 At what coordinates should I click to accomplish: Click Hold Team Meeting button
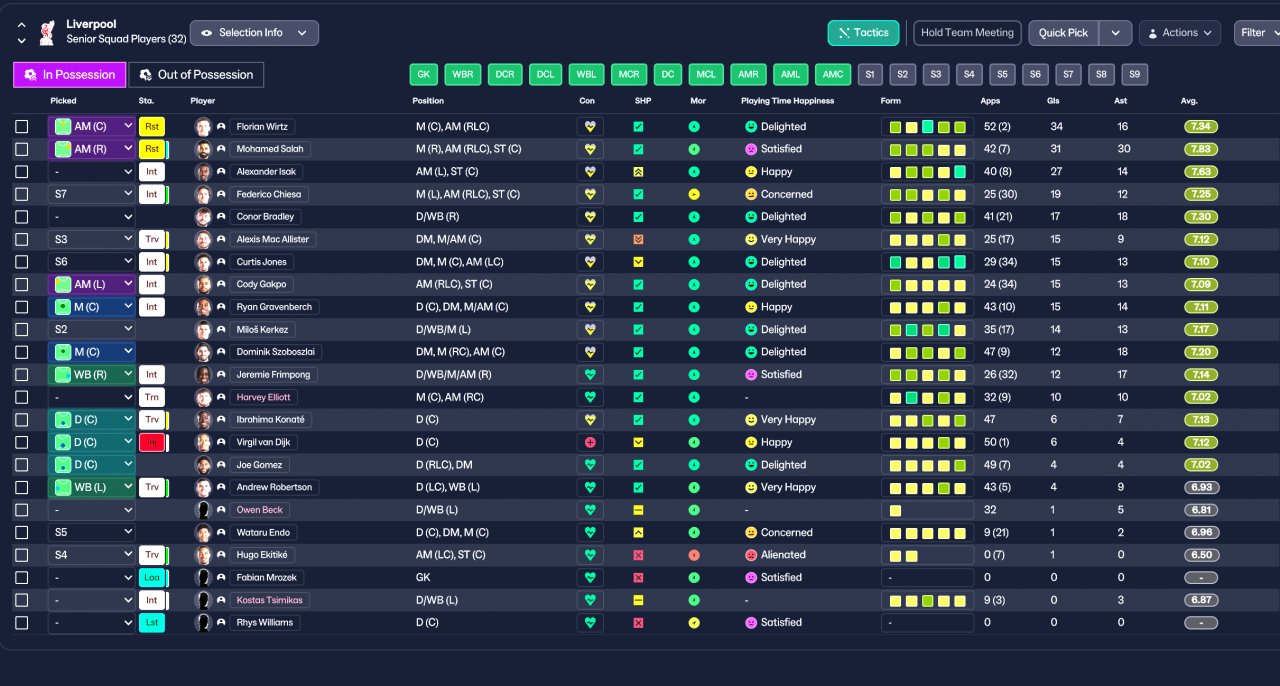pos(968,33)
